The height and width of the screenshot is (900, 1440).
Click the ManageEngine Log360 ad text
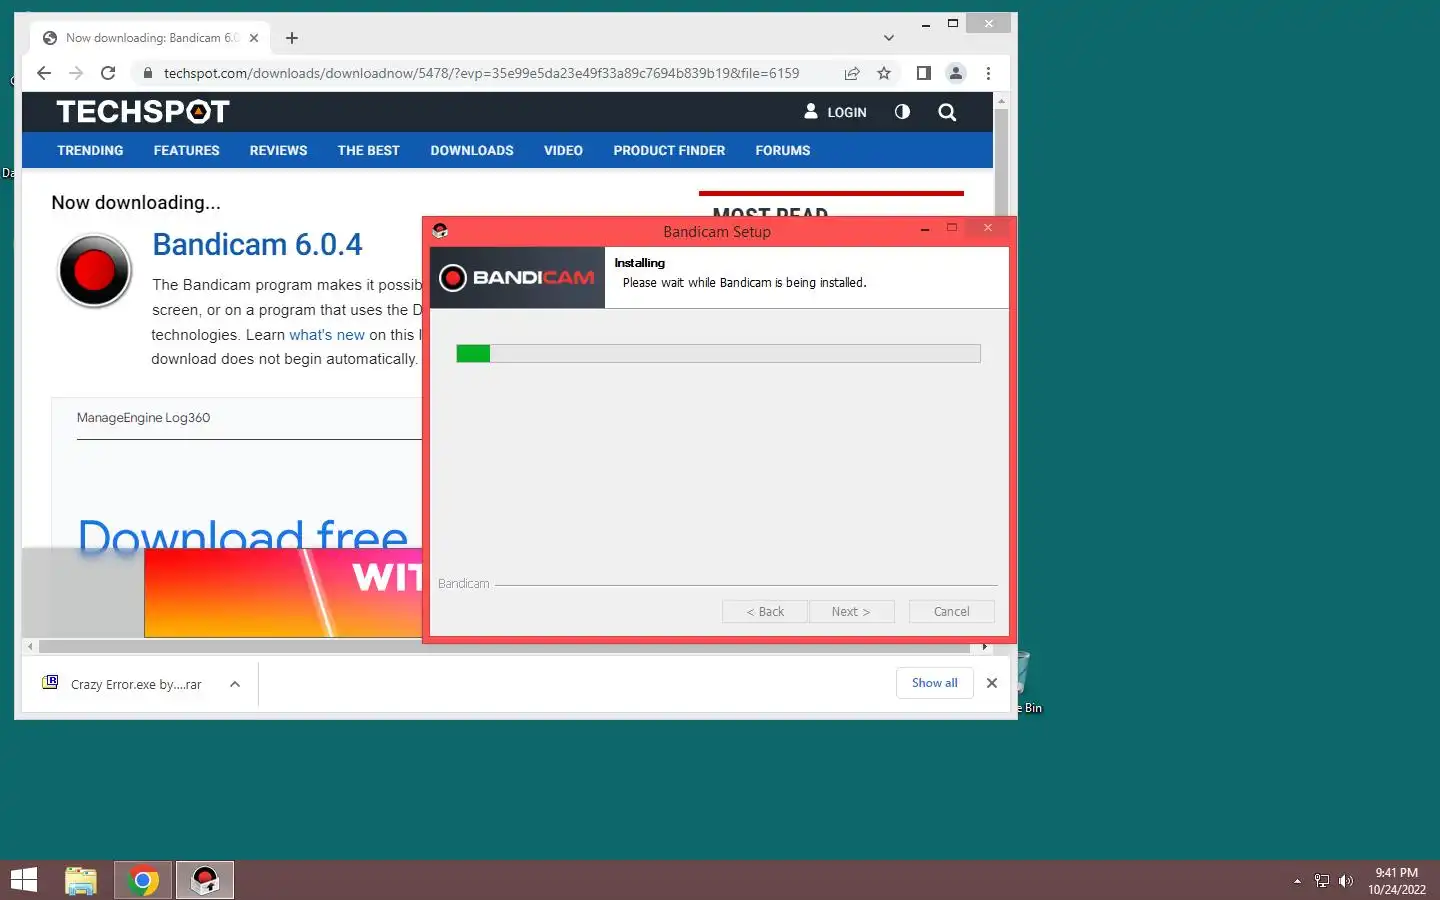coord(143,418)
